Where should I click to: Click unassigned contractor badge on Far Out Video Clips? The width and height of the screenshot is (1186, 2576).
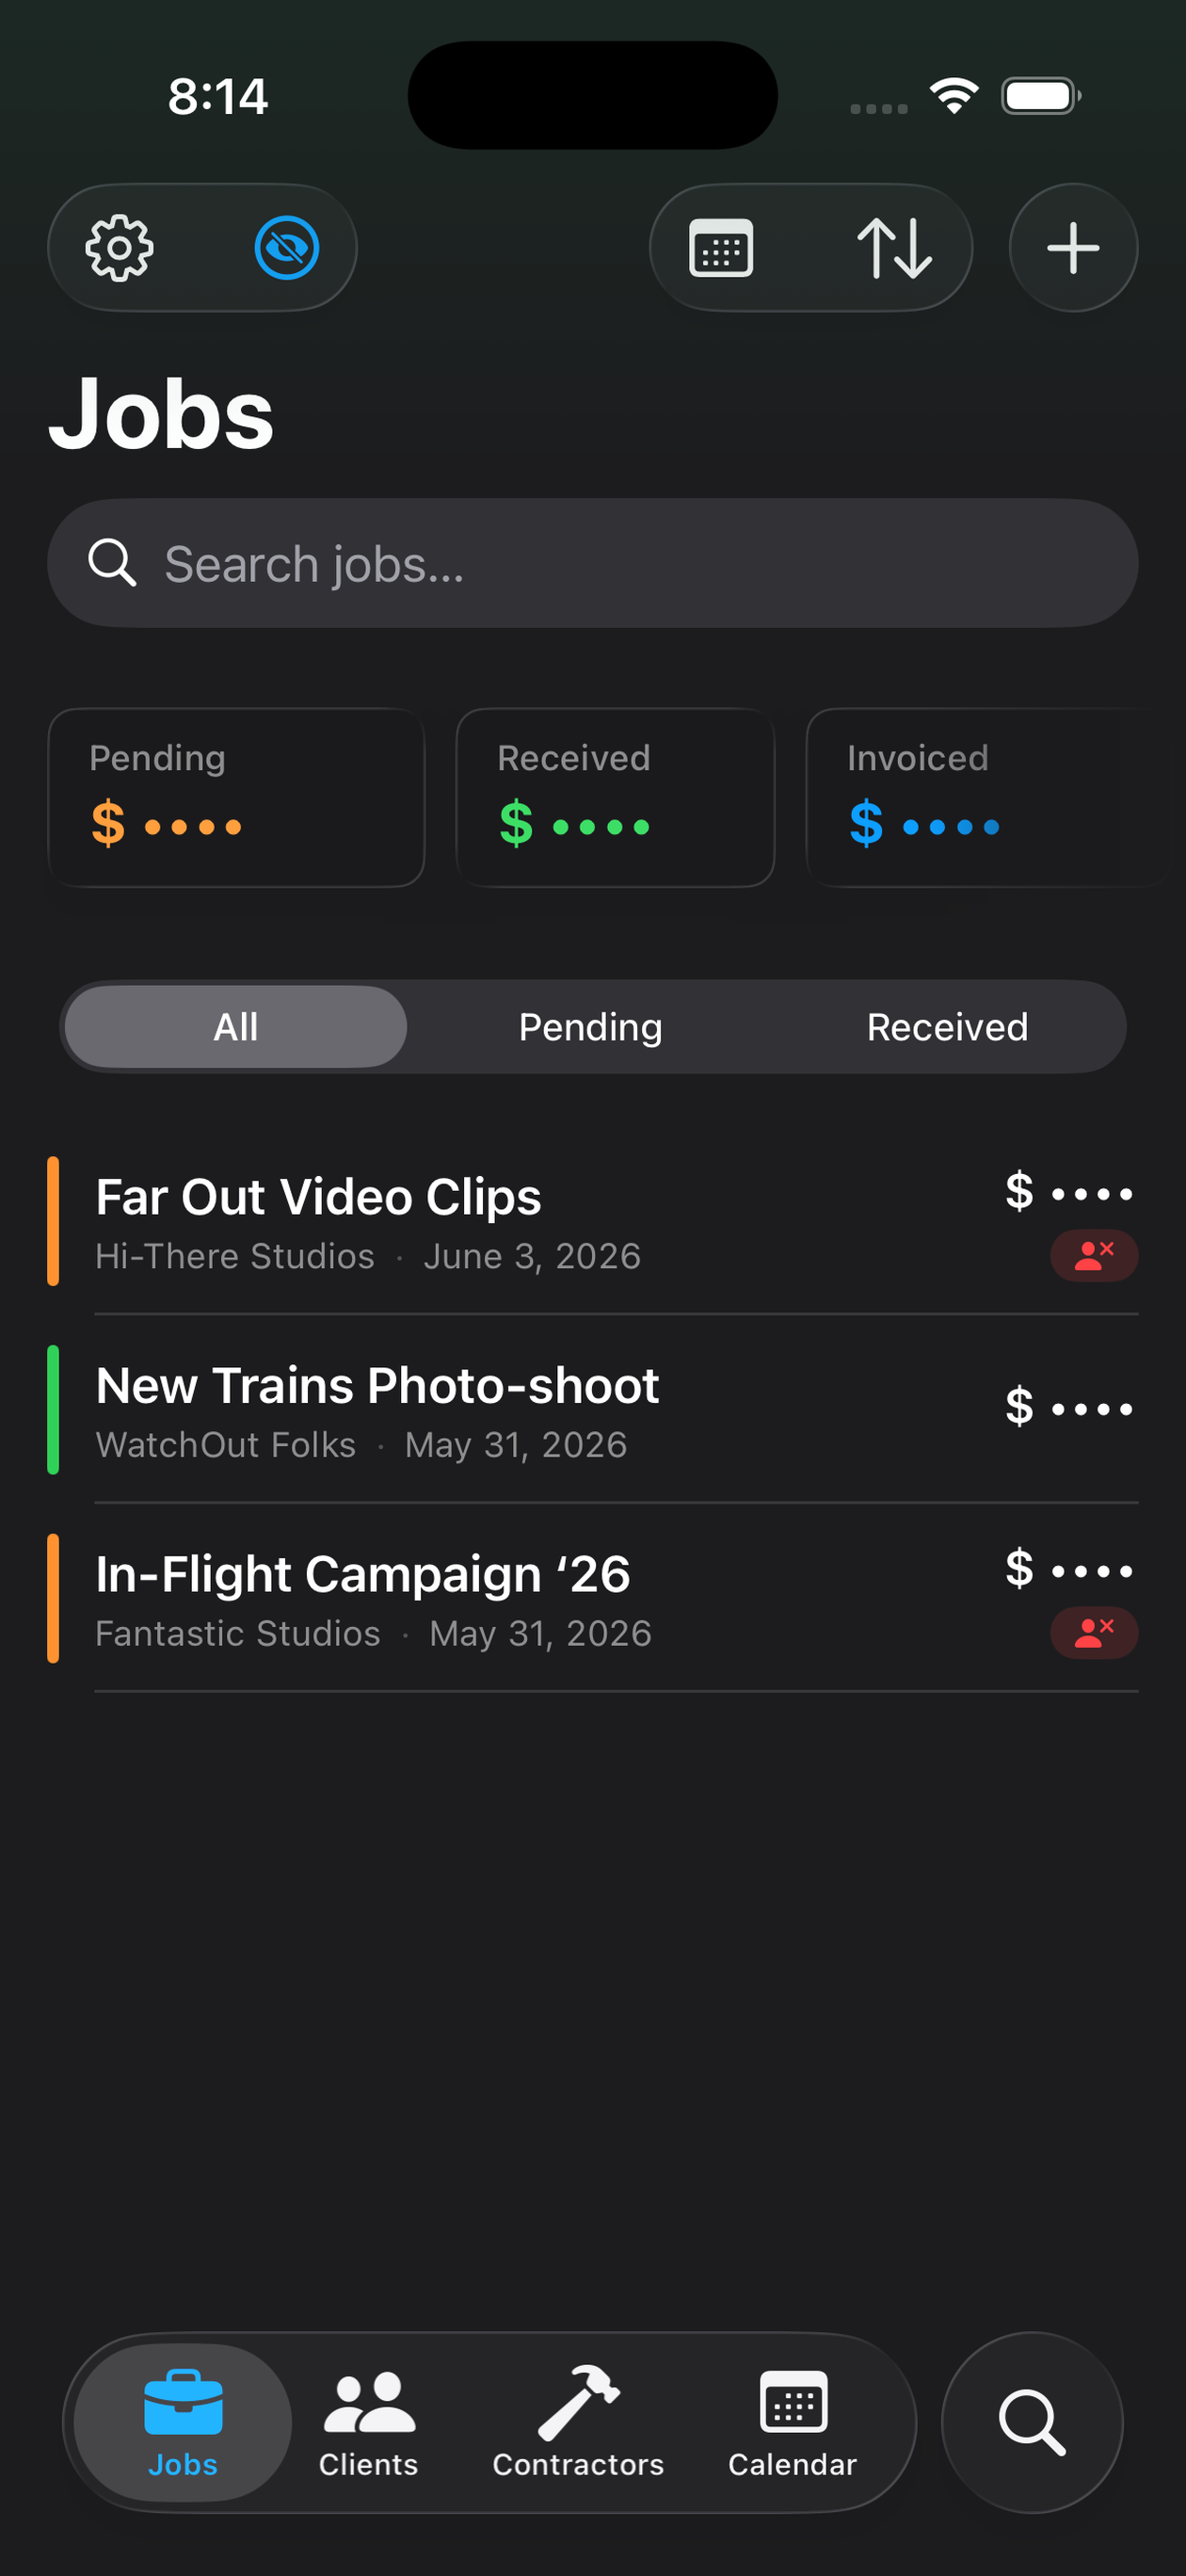[x=1094, y=1255]
